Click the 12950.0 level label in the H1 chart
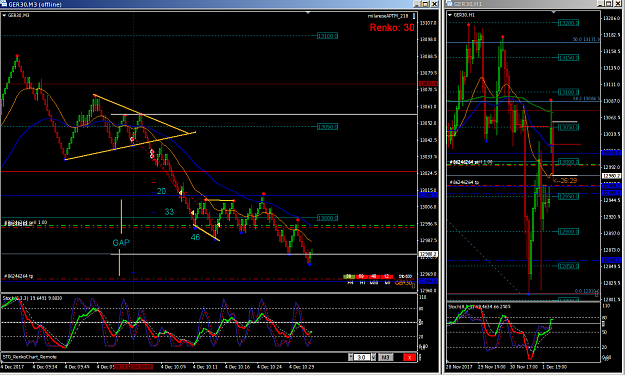 (568, 197)
